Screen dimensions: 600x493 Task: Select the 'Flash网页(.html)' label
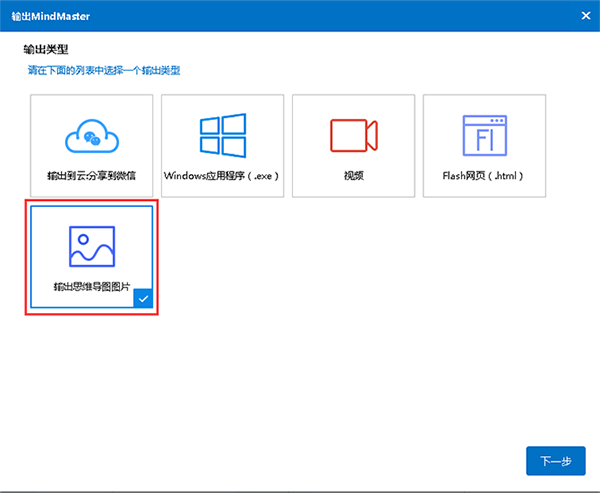[x=484, y=175]
